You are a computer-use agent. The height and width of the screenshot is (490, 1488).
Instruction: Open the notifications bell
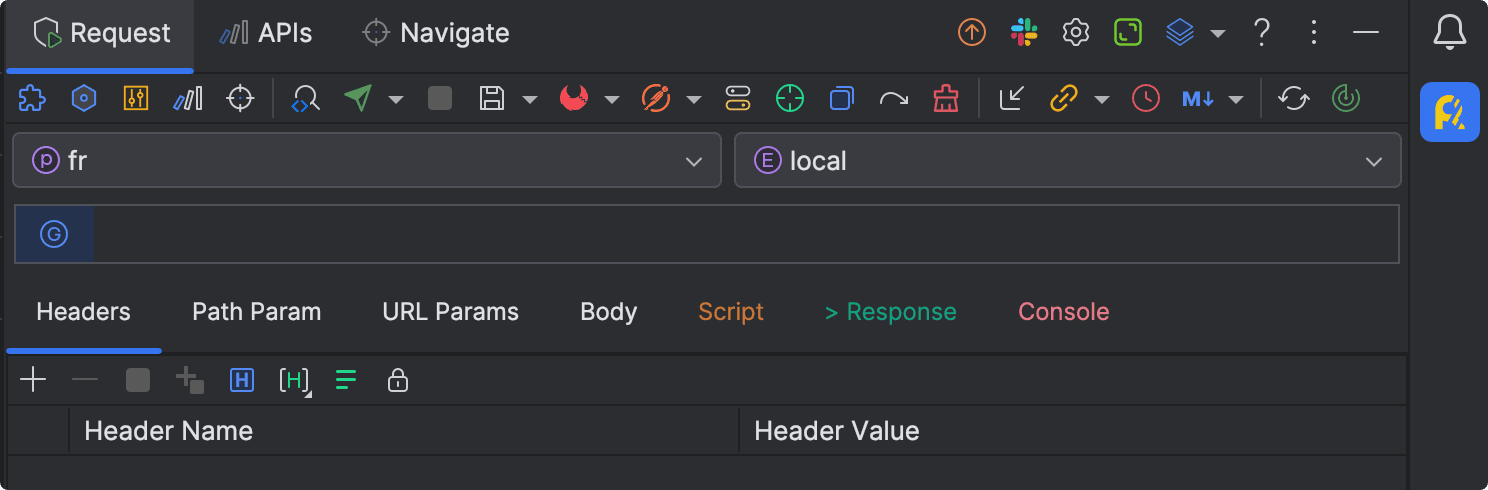tap(1450, 33)
